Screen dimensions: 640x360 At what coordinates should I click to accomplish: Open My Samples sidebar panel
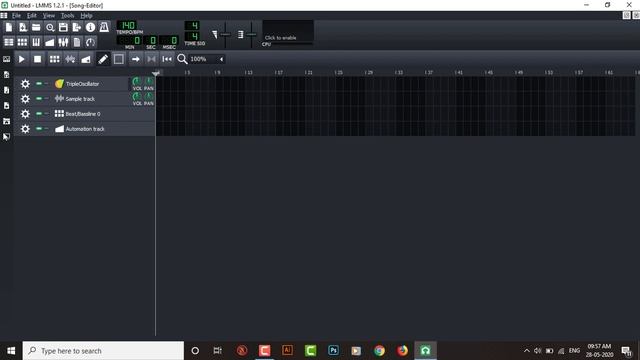point(7,90)
